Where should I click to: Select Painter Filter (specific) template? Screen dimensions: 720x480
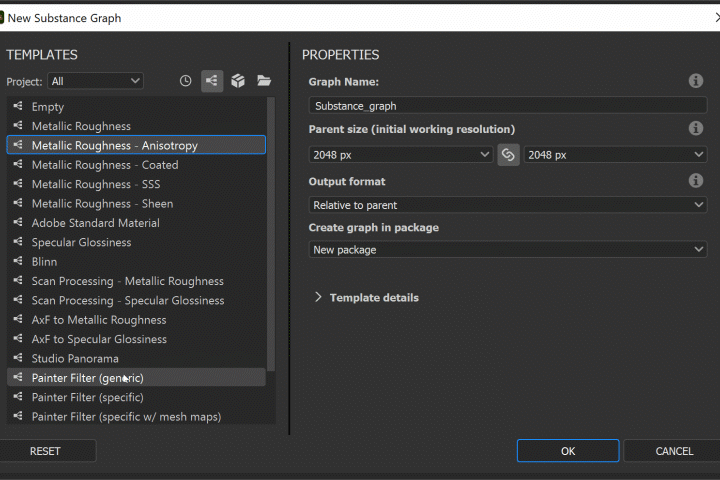pos(136,397)
